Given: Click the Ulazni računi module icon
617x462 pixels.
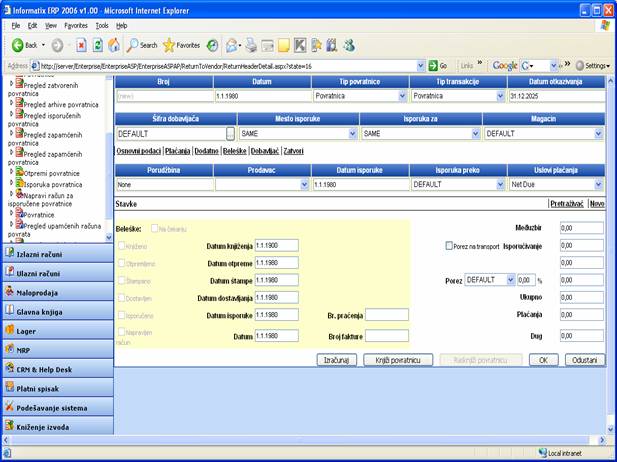Looking at the screenshot, I should pyautogui.click(x=9, y=272).
